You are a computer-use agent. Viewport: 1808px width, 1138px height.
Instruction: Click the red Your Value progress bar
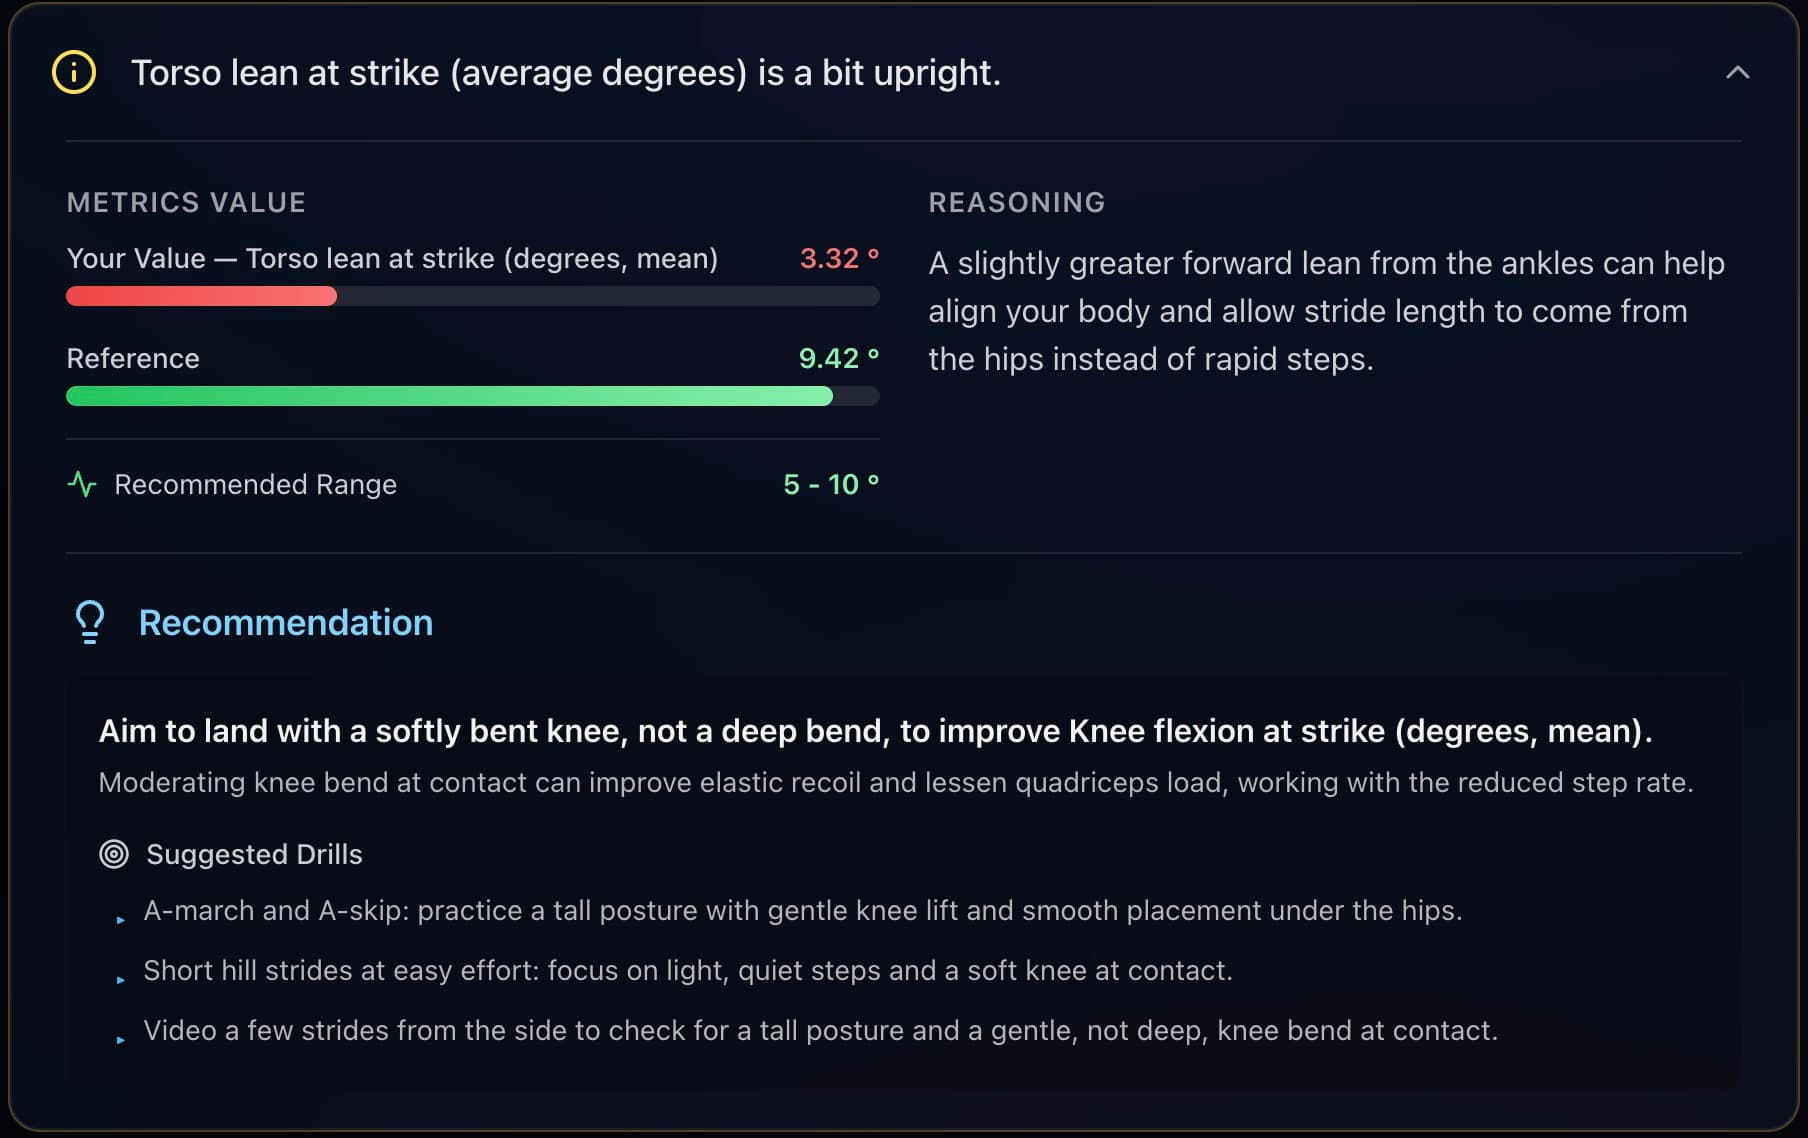pyautogui.click(x=201, y=296)
